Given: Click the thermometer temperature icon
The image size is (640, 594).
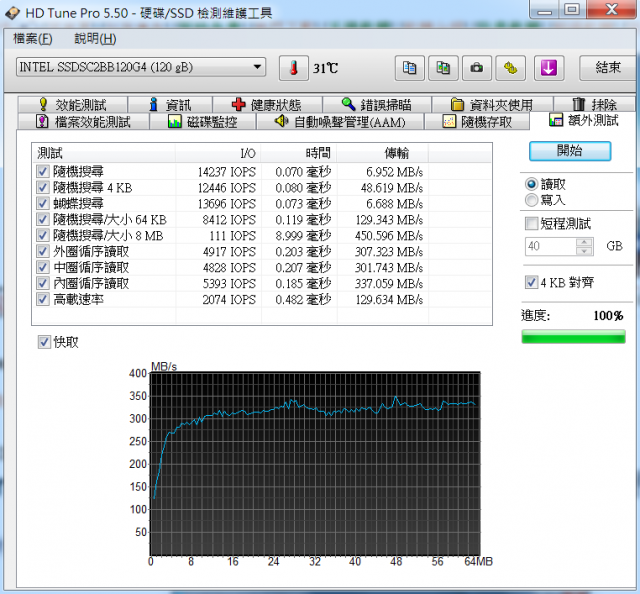Looking at the screenshot, I should click(293, 68).
